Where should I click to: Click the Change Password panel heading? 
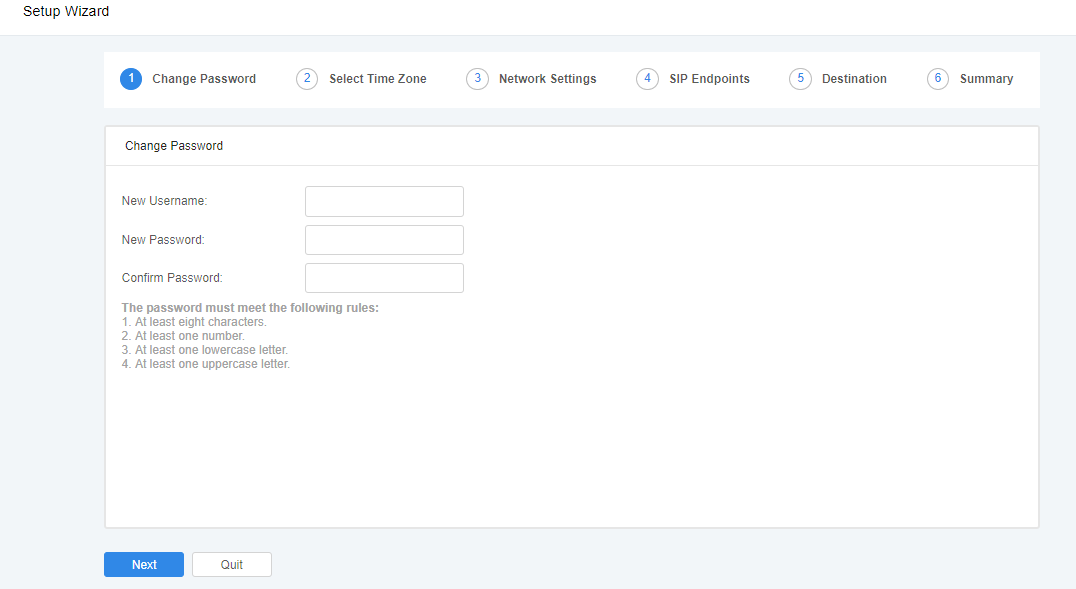coord(174,146)
